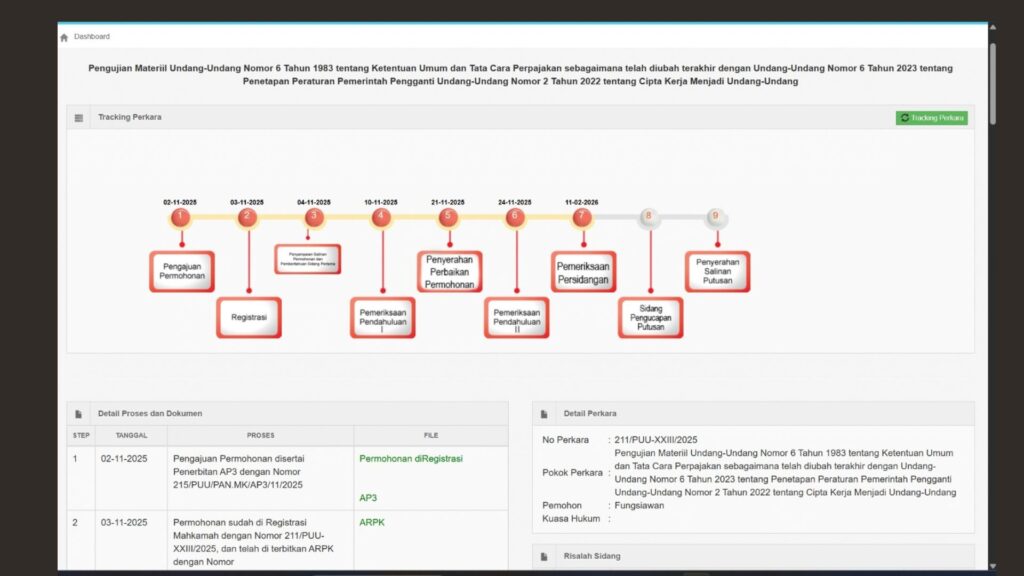
Task: Click the Sidang Pengucapan Putusan step box
Action: point(650,317)
